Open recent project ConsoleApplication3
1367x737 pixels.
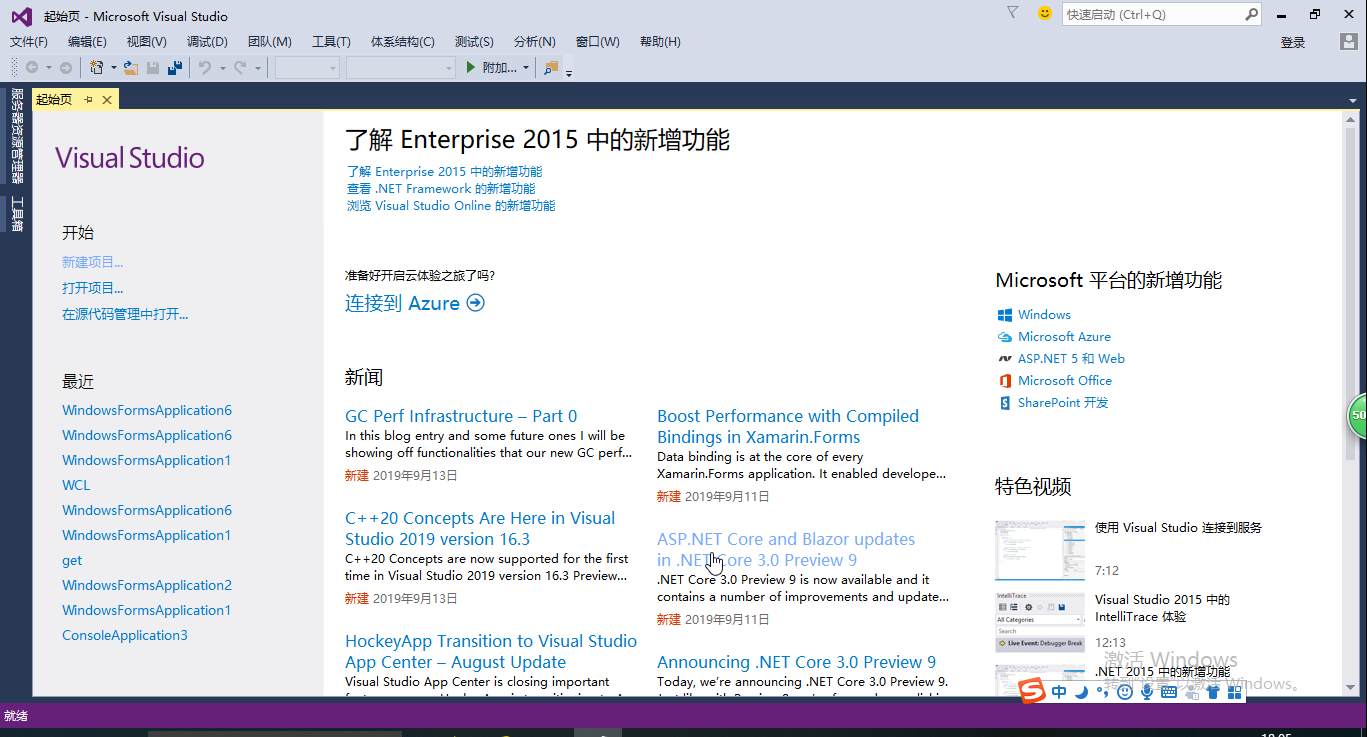(x=125, y=635)
